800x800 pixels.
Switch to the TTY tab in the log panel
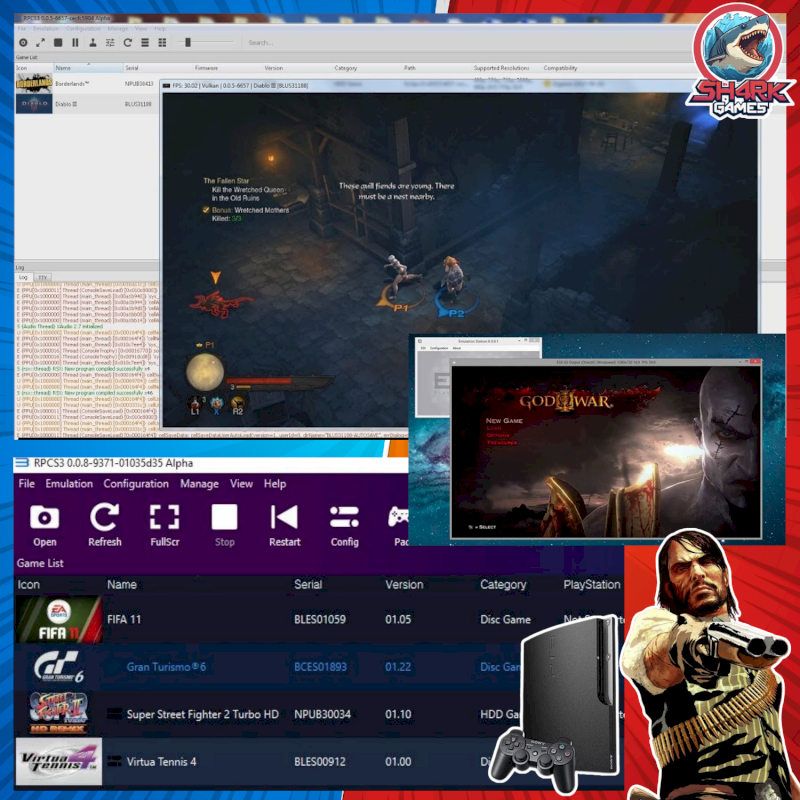(43, 278)
